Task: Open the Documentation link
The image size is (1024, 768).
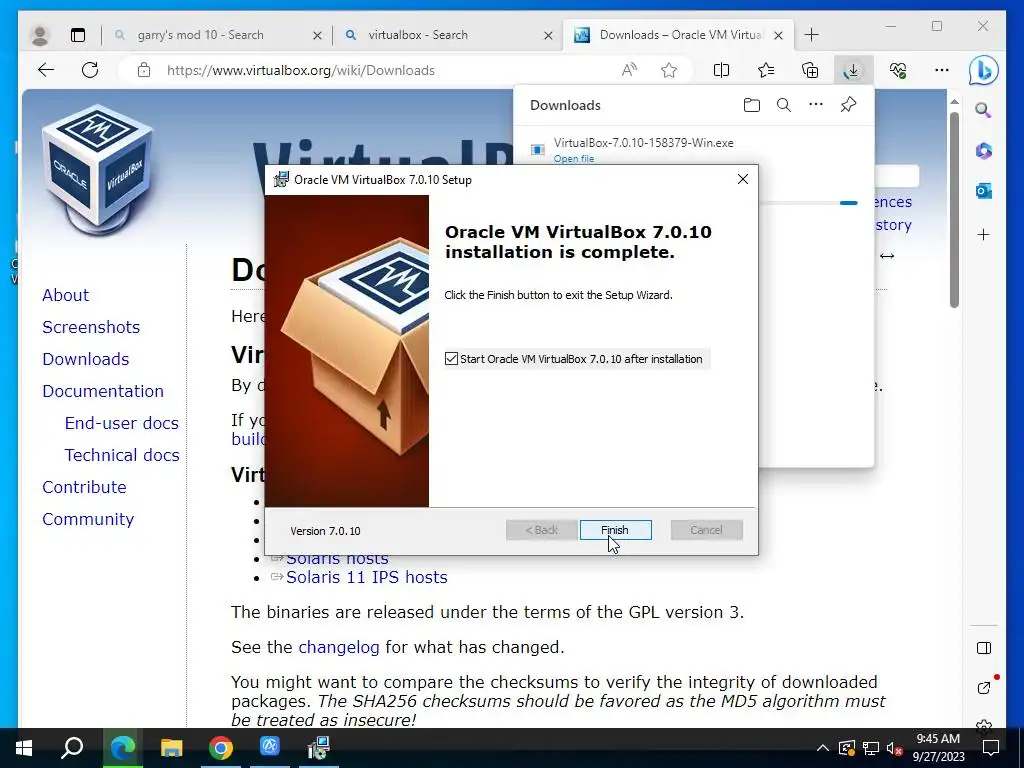Action: [x=103, y=391]
